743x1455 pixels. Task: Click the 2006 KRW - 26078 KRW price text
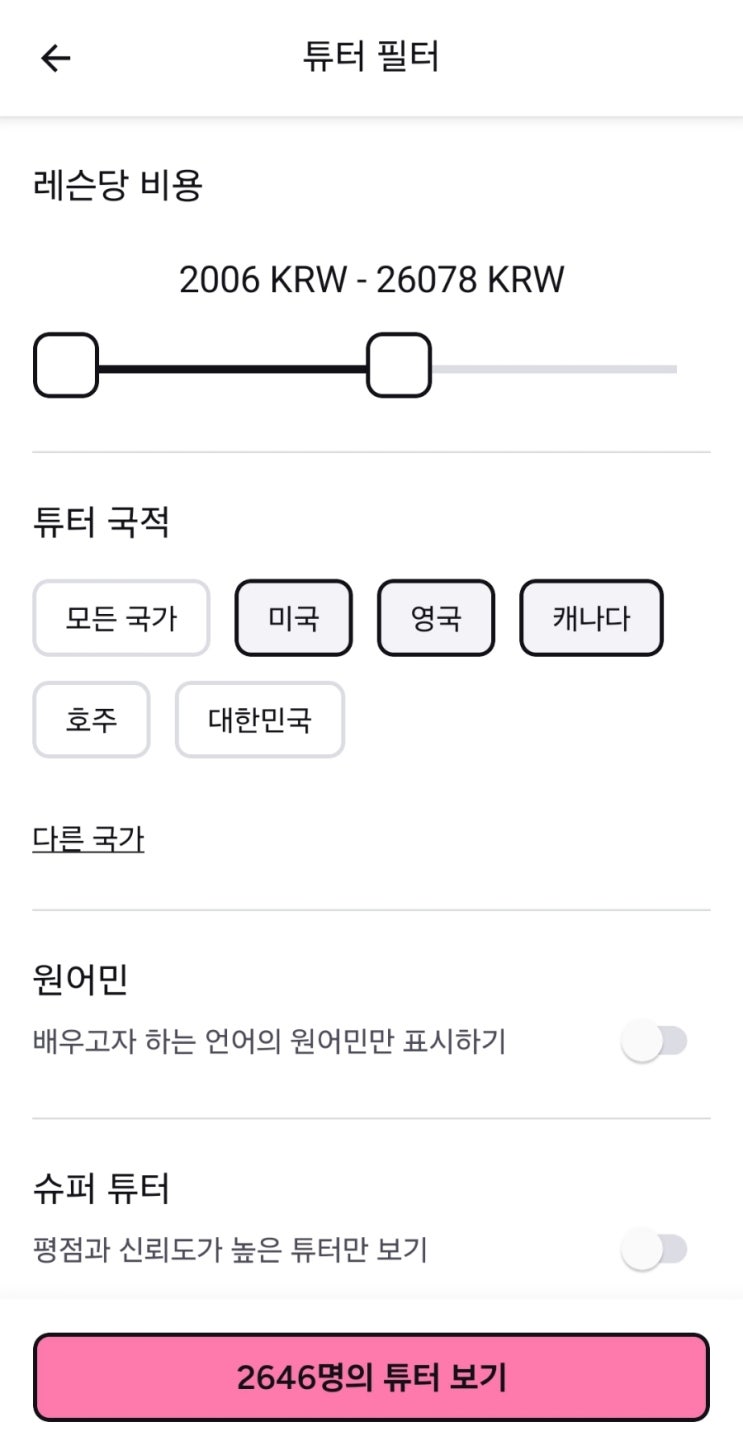[x=371, y=280]
